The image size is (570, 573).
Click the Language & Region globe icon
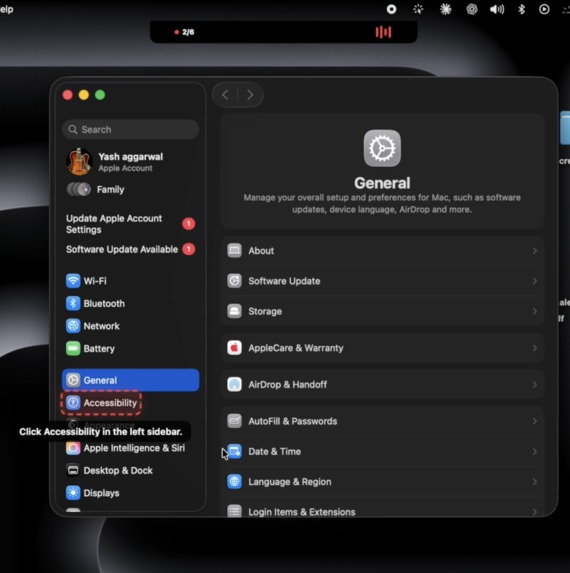(234, 482)
